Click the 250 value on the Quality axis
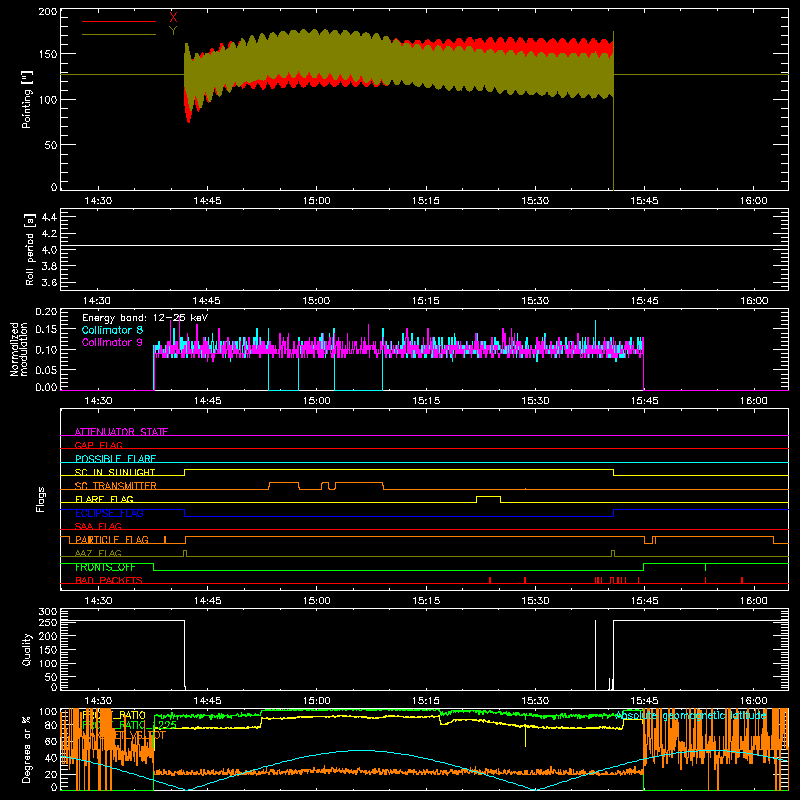 [x=48, y=622]
